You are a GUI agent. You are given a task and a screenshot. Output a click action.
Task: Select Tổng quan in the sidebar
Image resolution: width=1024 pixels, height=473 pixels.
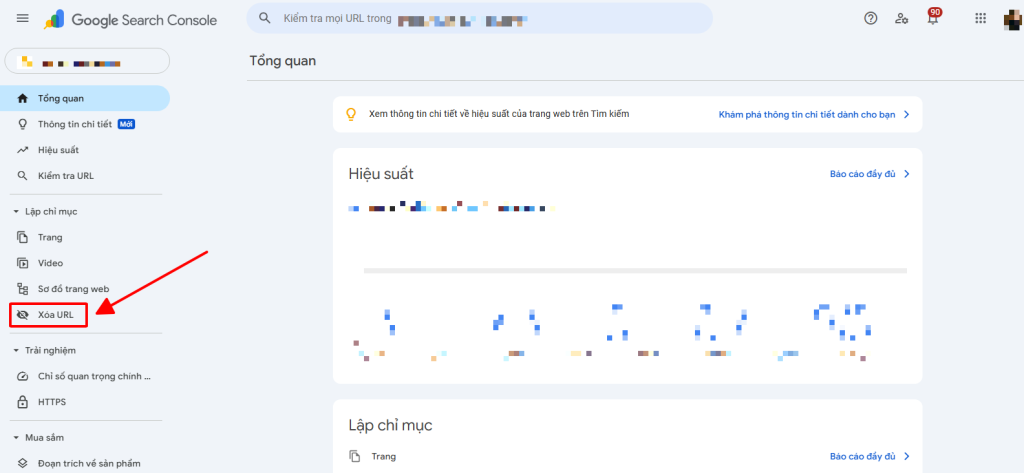[61, 98]
